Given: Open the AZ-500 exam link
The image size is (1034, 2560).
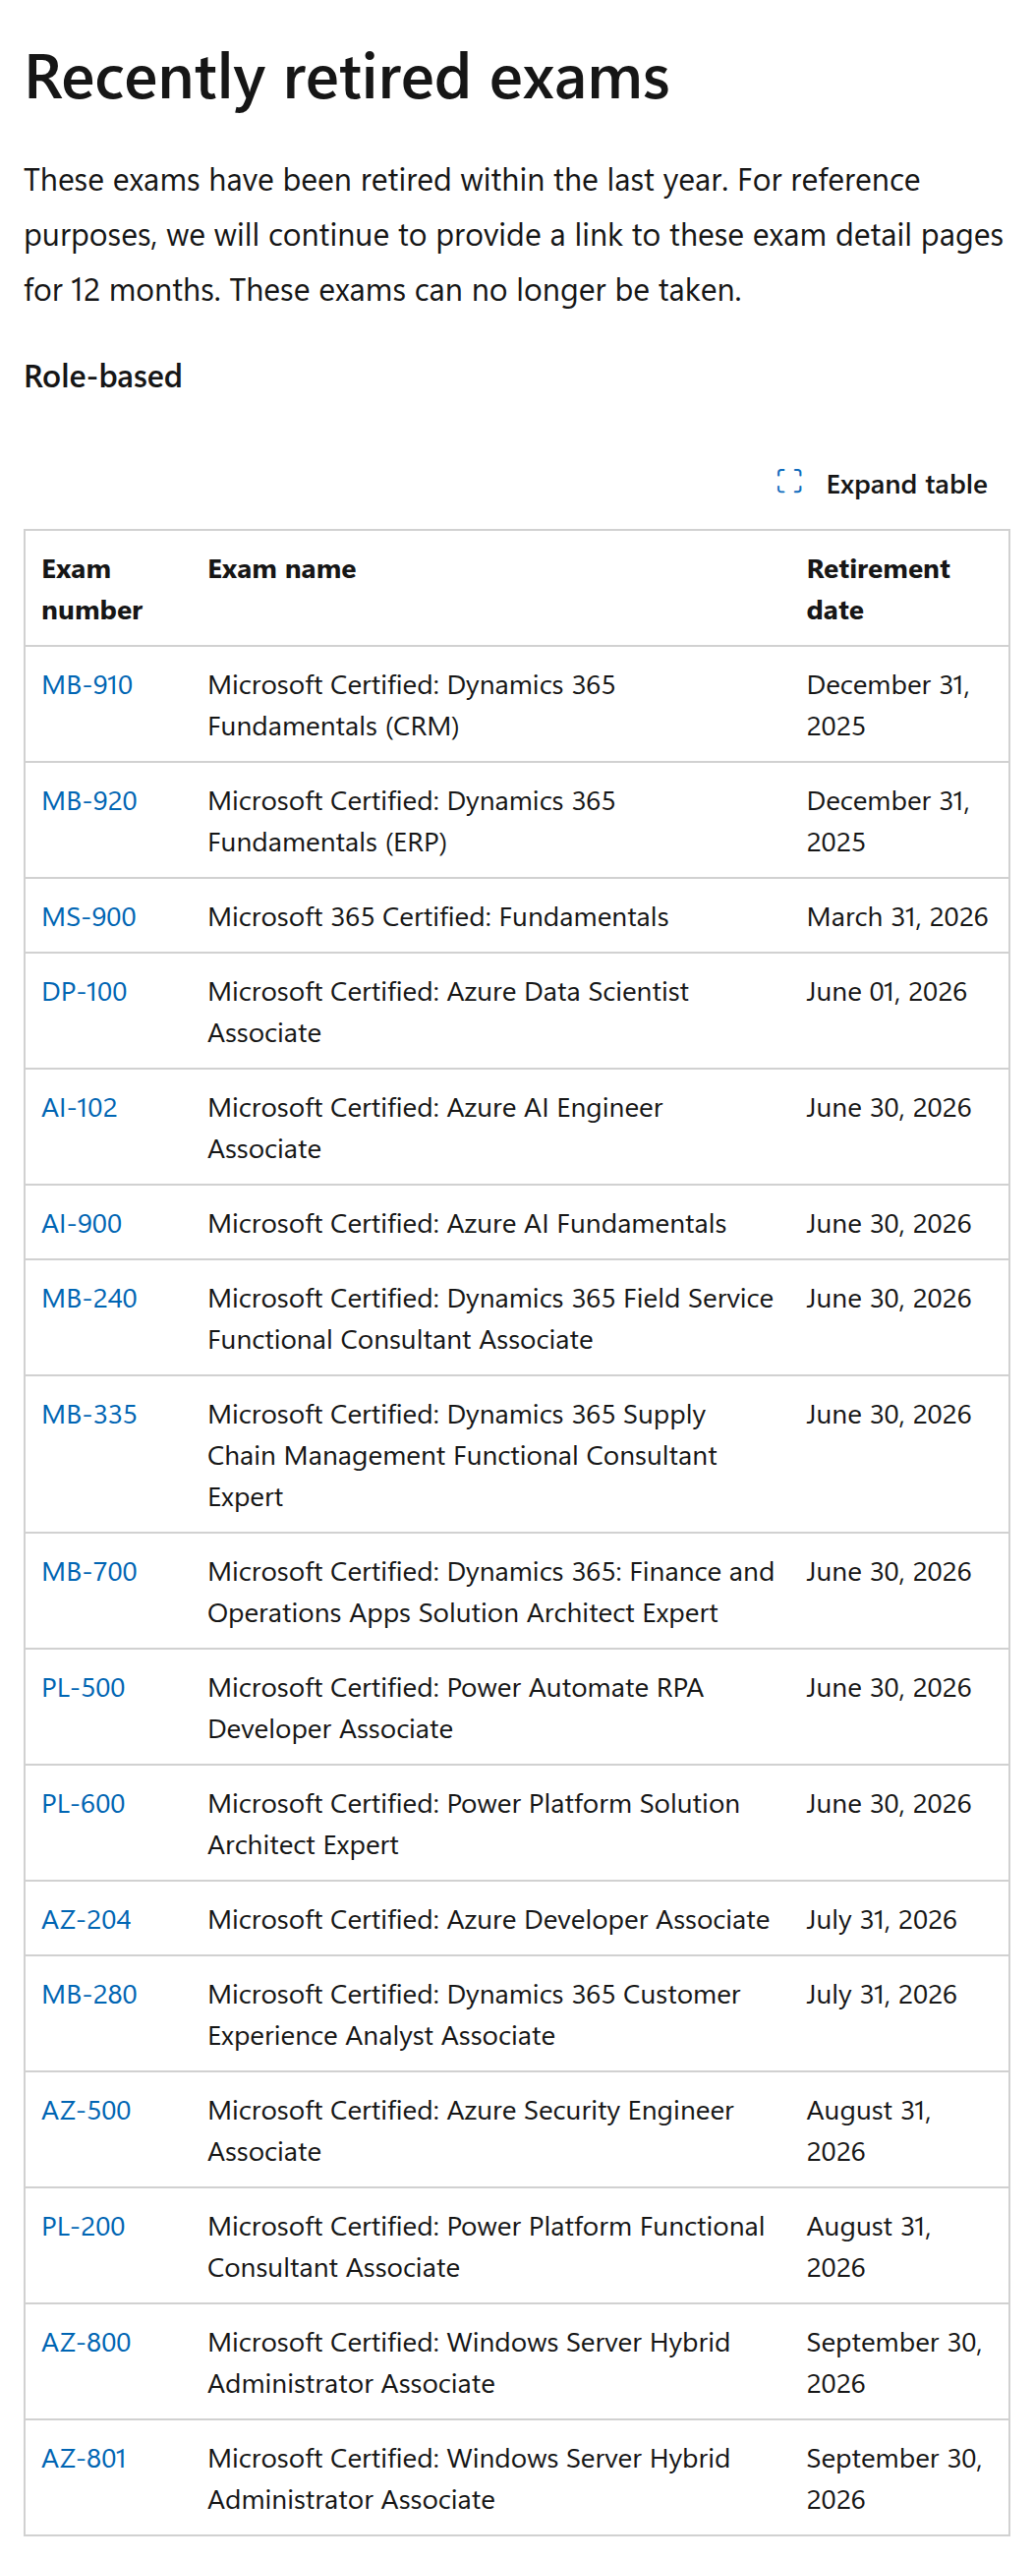Looking at the screenshot, I should coord(86,2110).
